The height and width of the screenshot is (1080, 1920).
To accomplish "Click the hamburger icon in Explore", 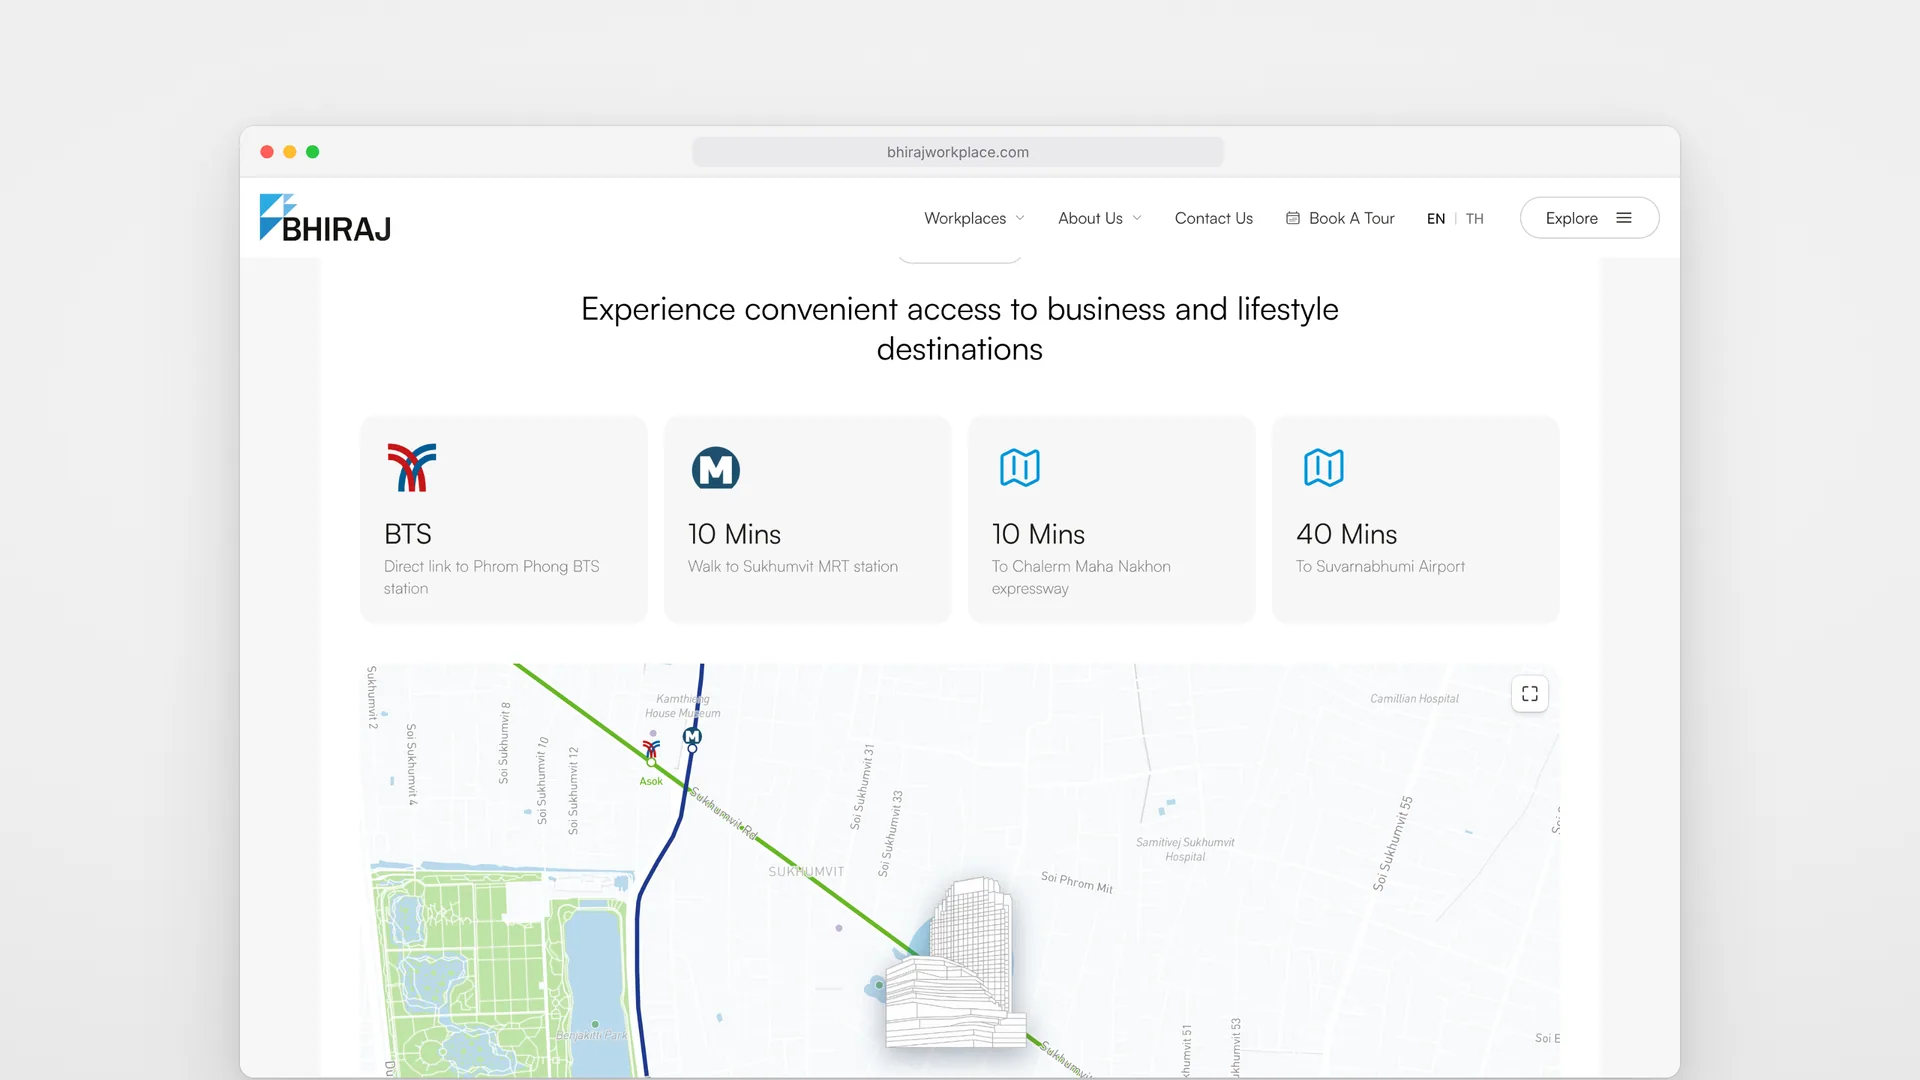I will [x=1624, y=218].
